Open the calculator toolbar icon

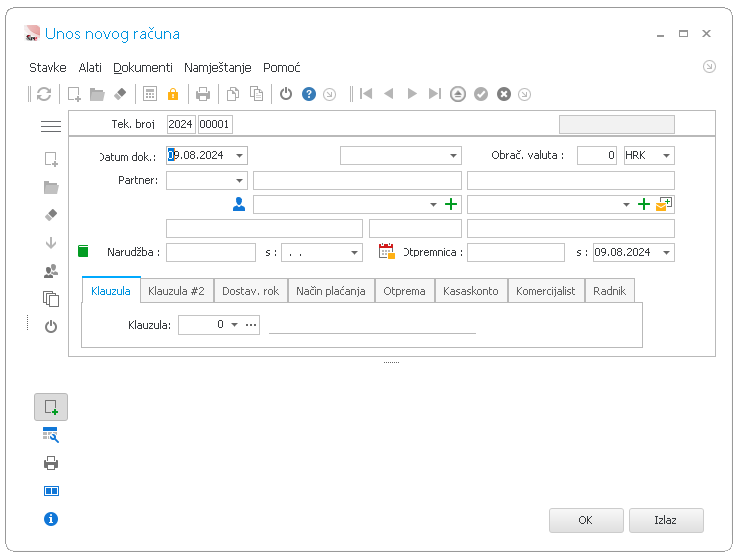(150, 94)
